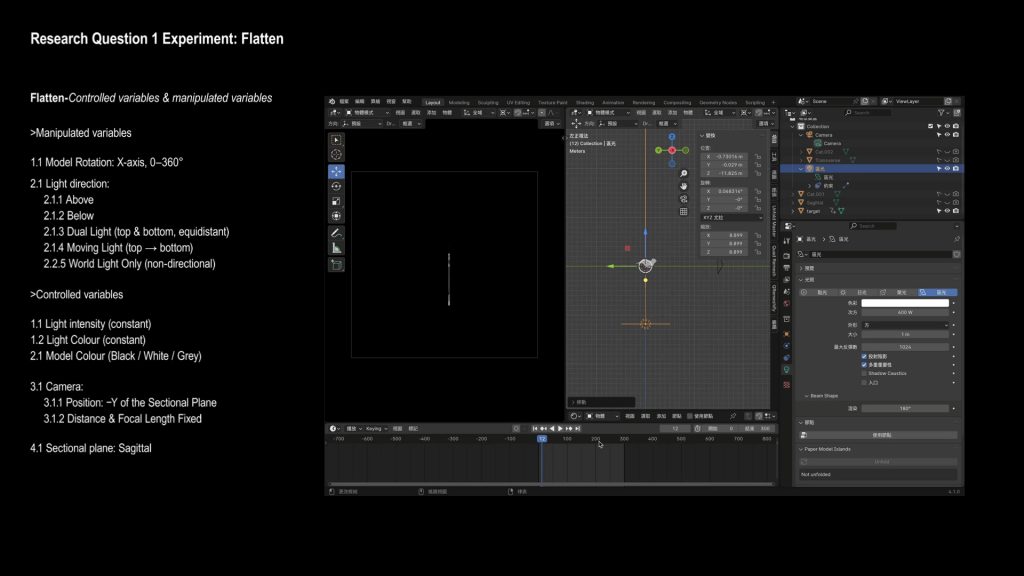Image resolution: width=1024 pixels, height=576 pixels.
Task: Open the Shading workspace tab
Action: pyautogui.click(x=584, y=102)
